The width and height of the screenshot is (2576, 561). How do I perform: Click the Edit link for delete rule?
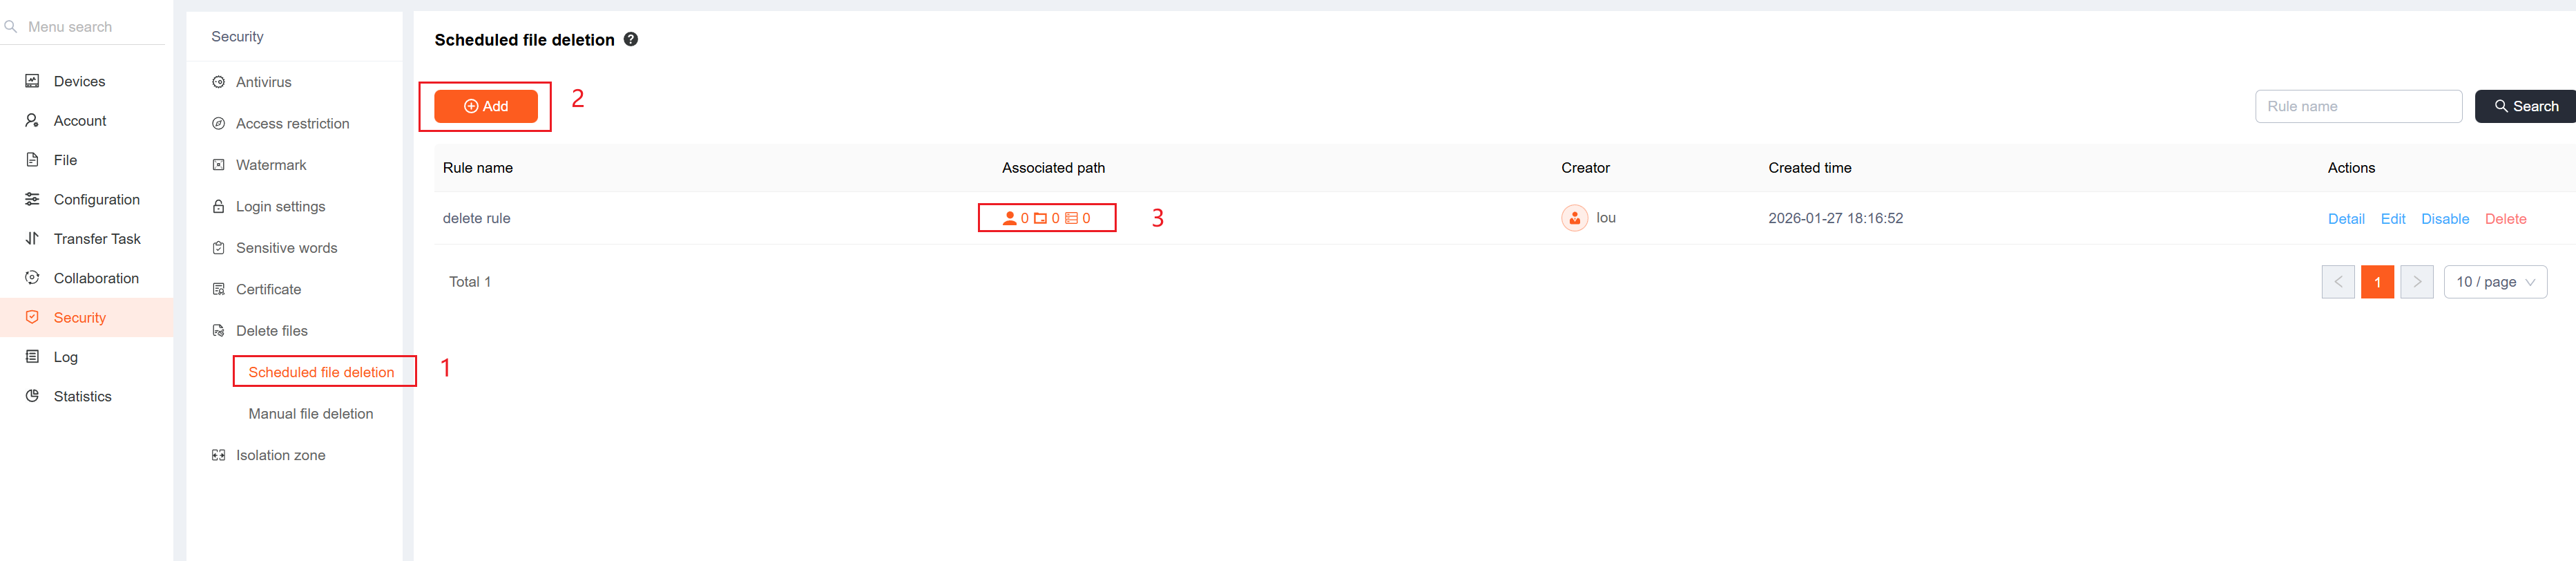tap(2392, 219)
